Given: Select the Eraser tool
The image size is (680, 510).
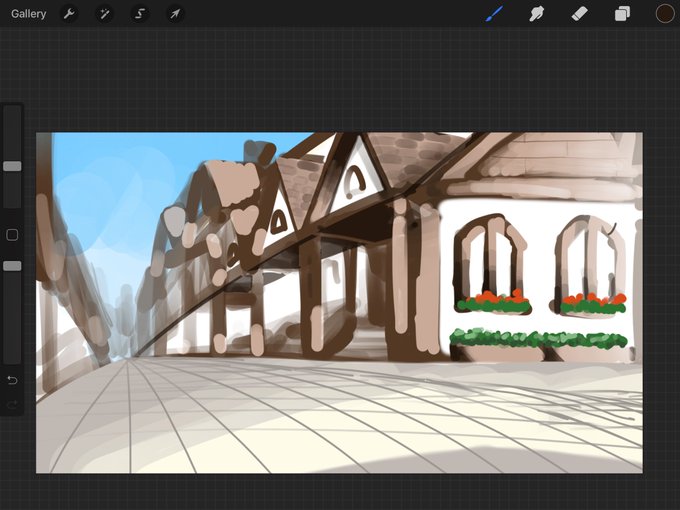Looking at the screenshot, I should pyautogui.click(x=579, y=14).
